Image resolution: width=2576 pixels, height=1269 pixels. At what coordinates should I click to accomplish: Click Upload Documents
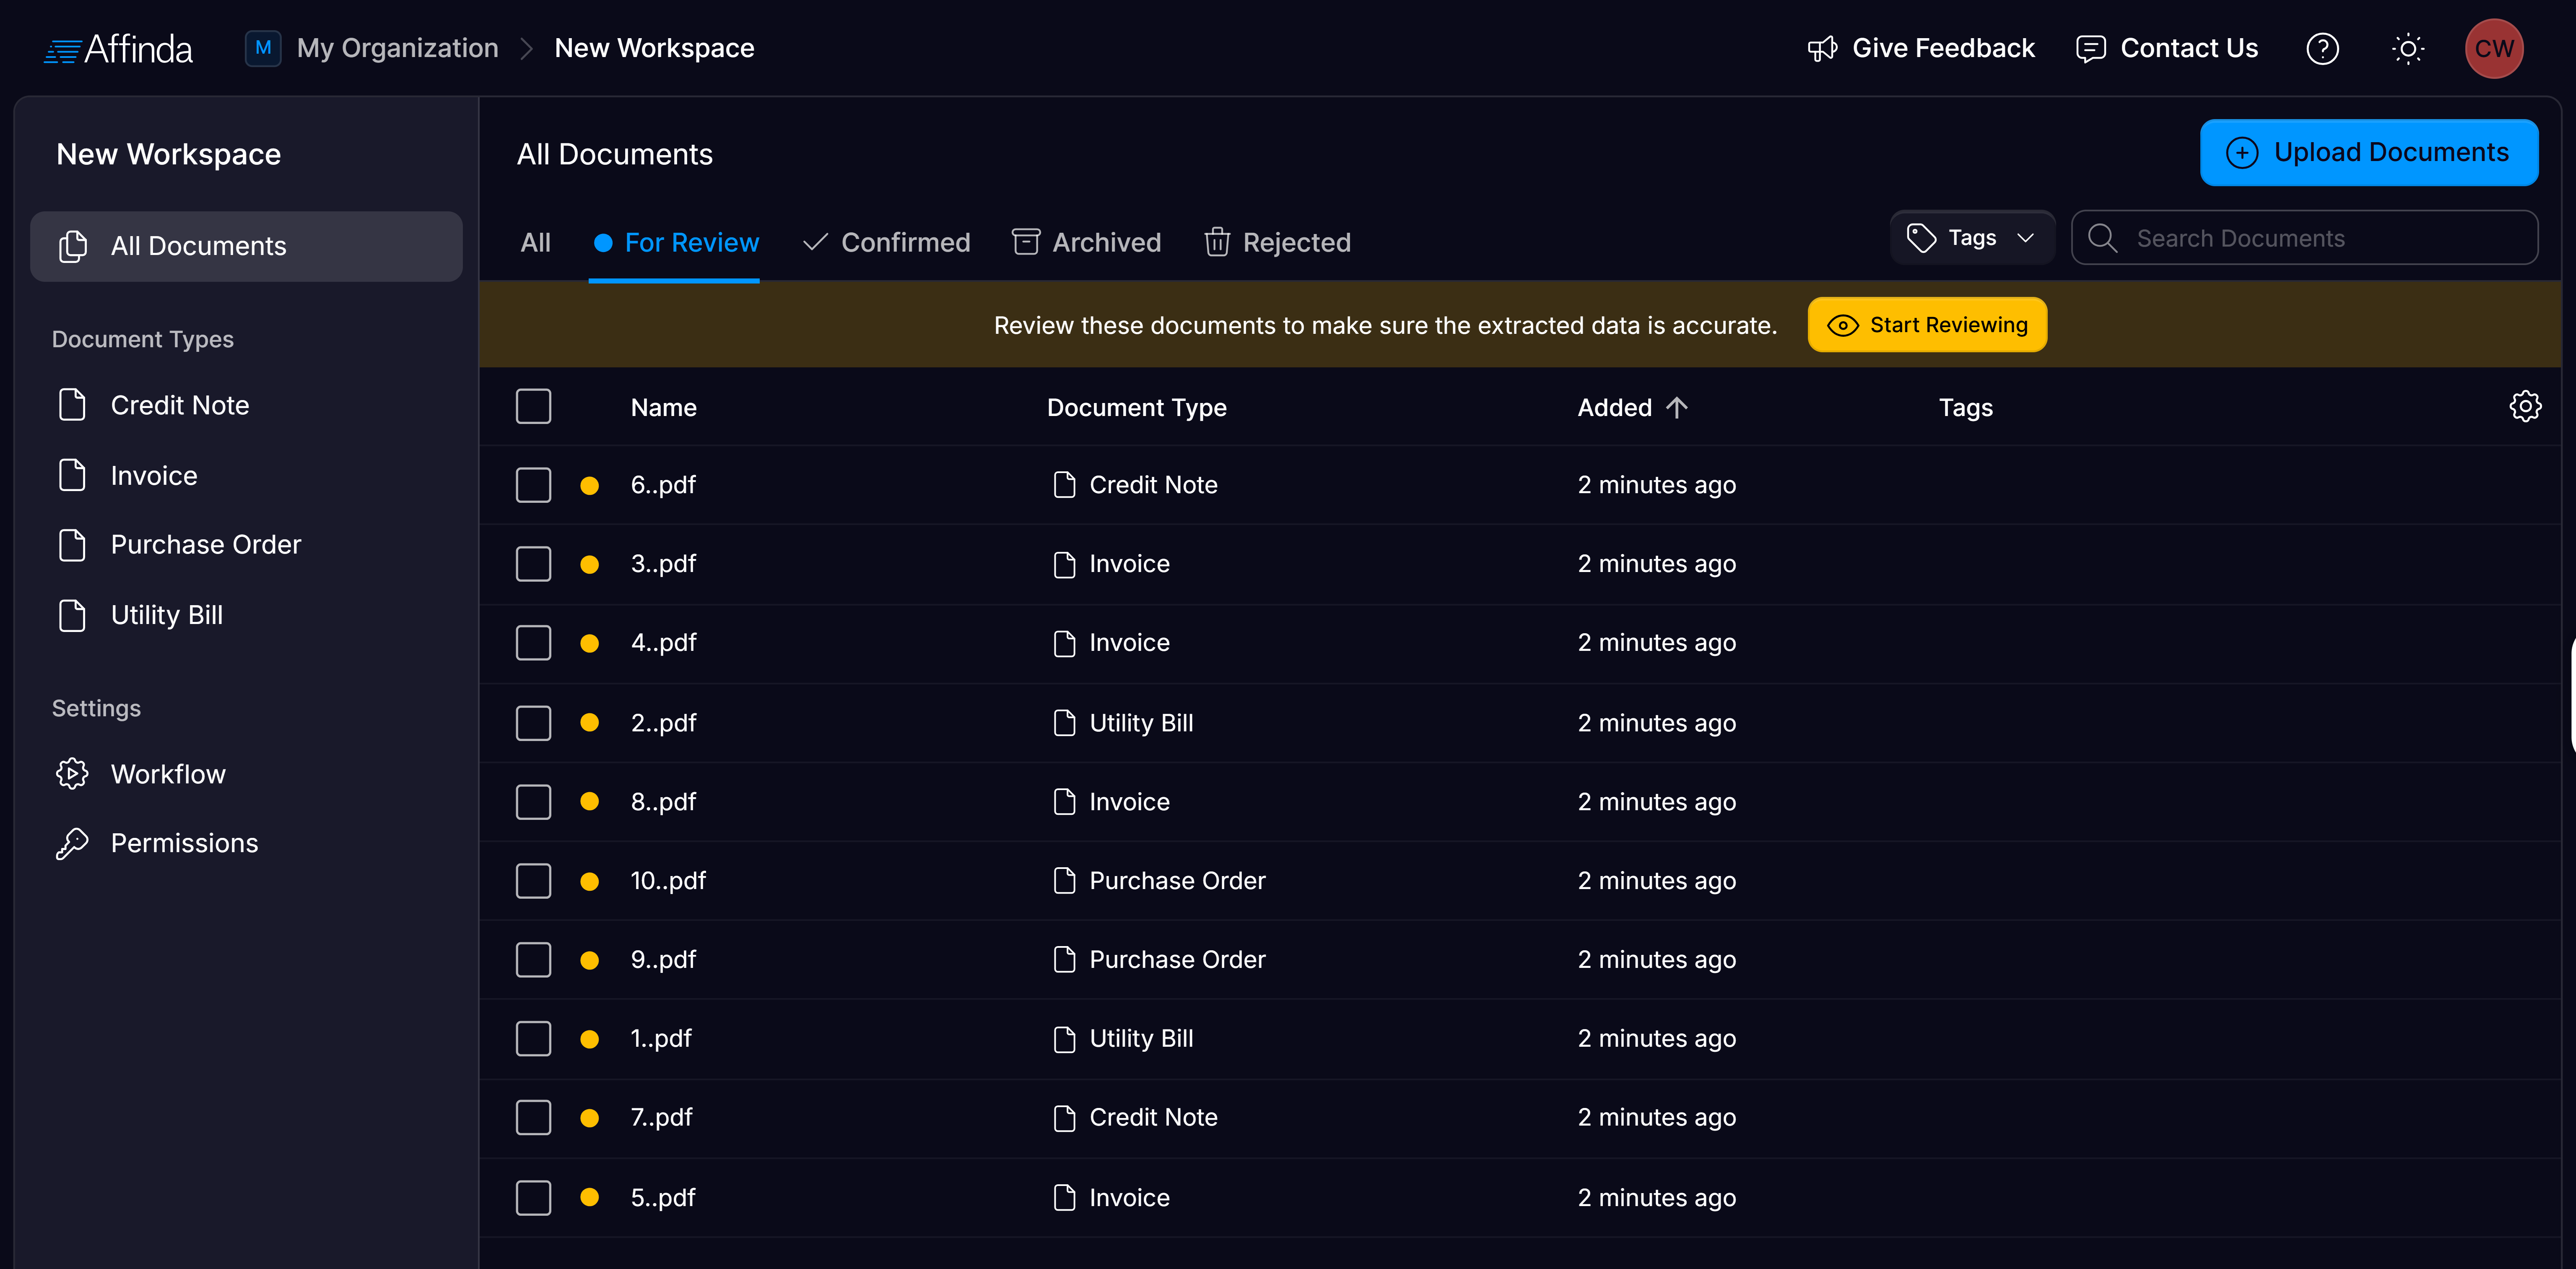[x=2369, y=152]
